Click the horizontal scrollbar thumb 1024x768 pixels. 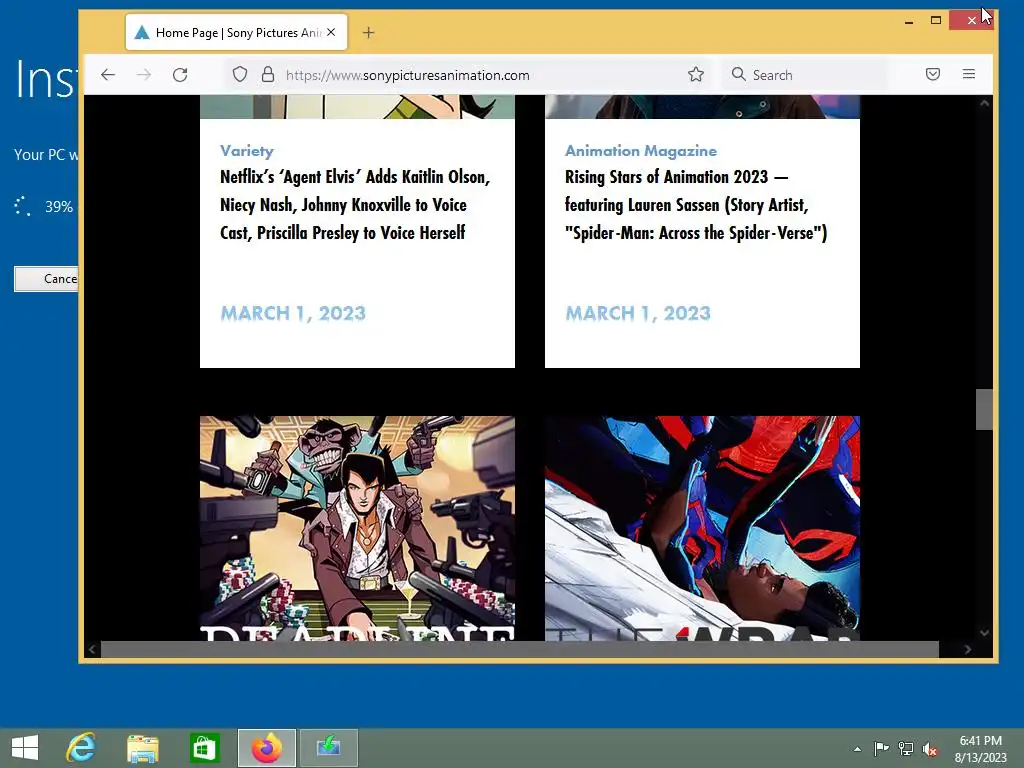[x=520, y=649]
